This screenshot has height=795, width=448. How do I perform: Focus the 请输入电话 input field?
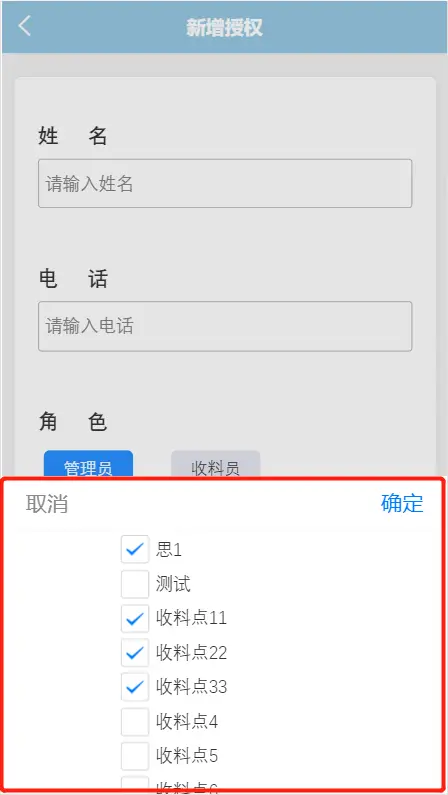coord(225,326)
